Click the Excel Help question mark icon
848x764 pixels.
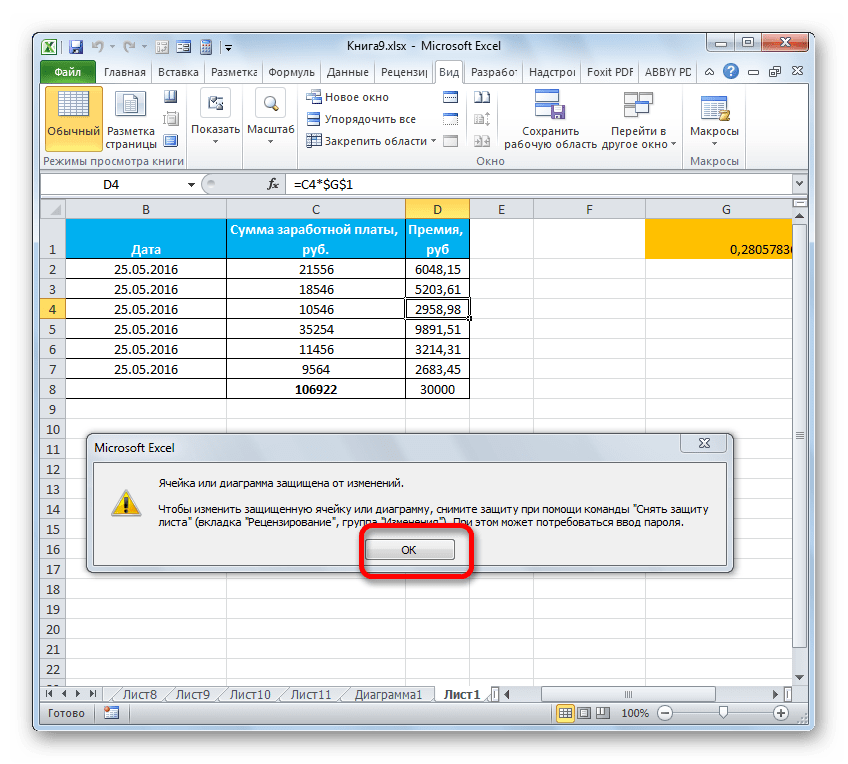tap(731, 71)
